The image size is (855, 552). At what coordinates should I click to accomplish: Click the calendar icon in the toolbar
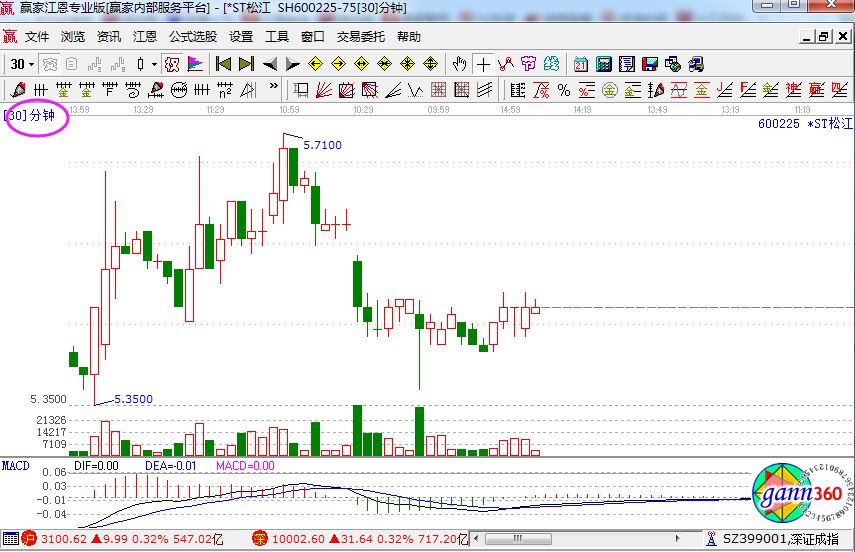tap(581, 64)
